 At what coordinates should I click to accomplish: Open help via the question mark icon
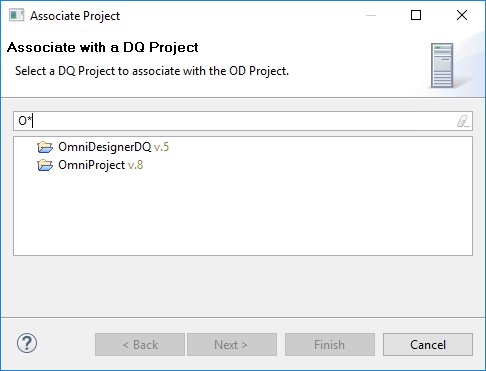coord(27,343)
